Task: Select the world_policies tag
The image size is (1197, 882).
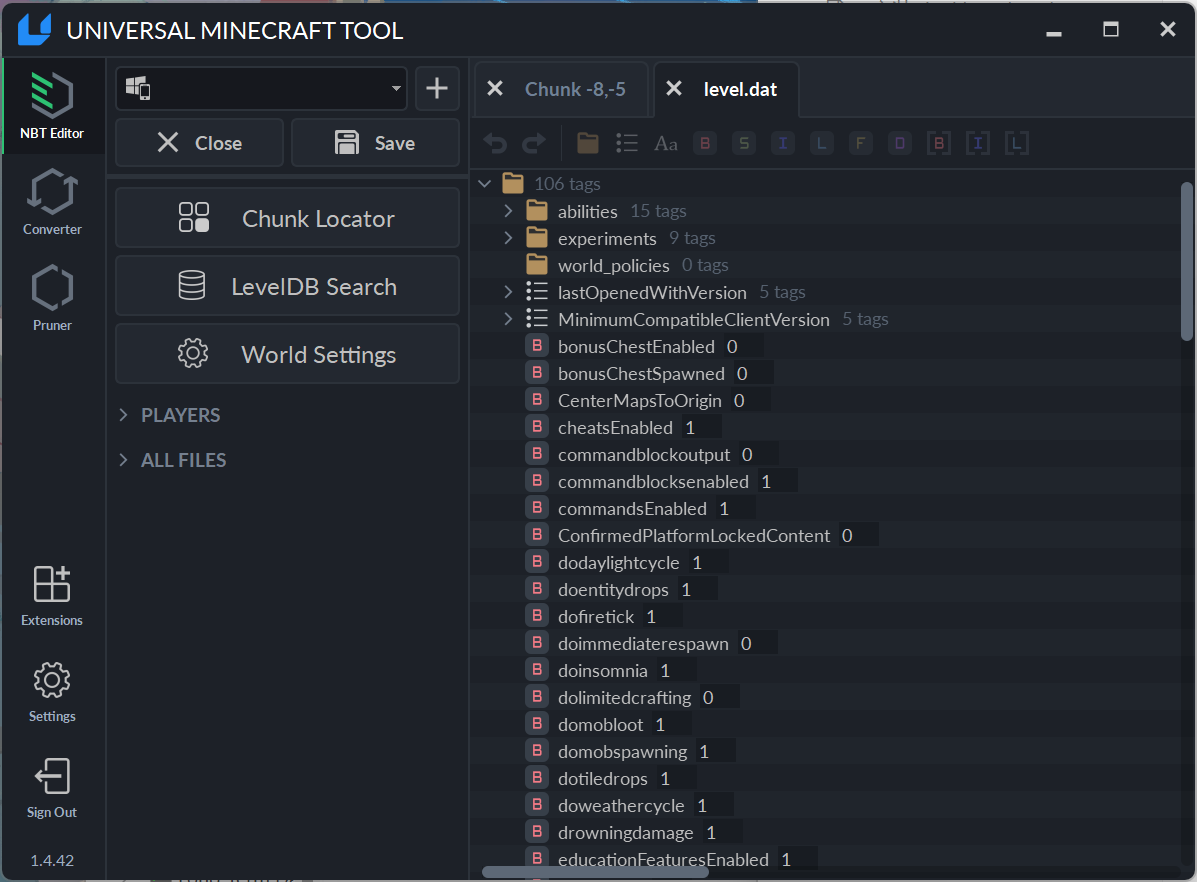Action: 614,265
